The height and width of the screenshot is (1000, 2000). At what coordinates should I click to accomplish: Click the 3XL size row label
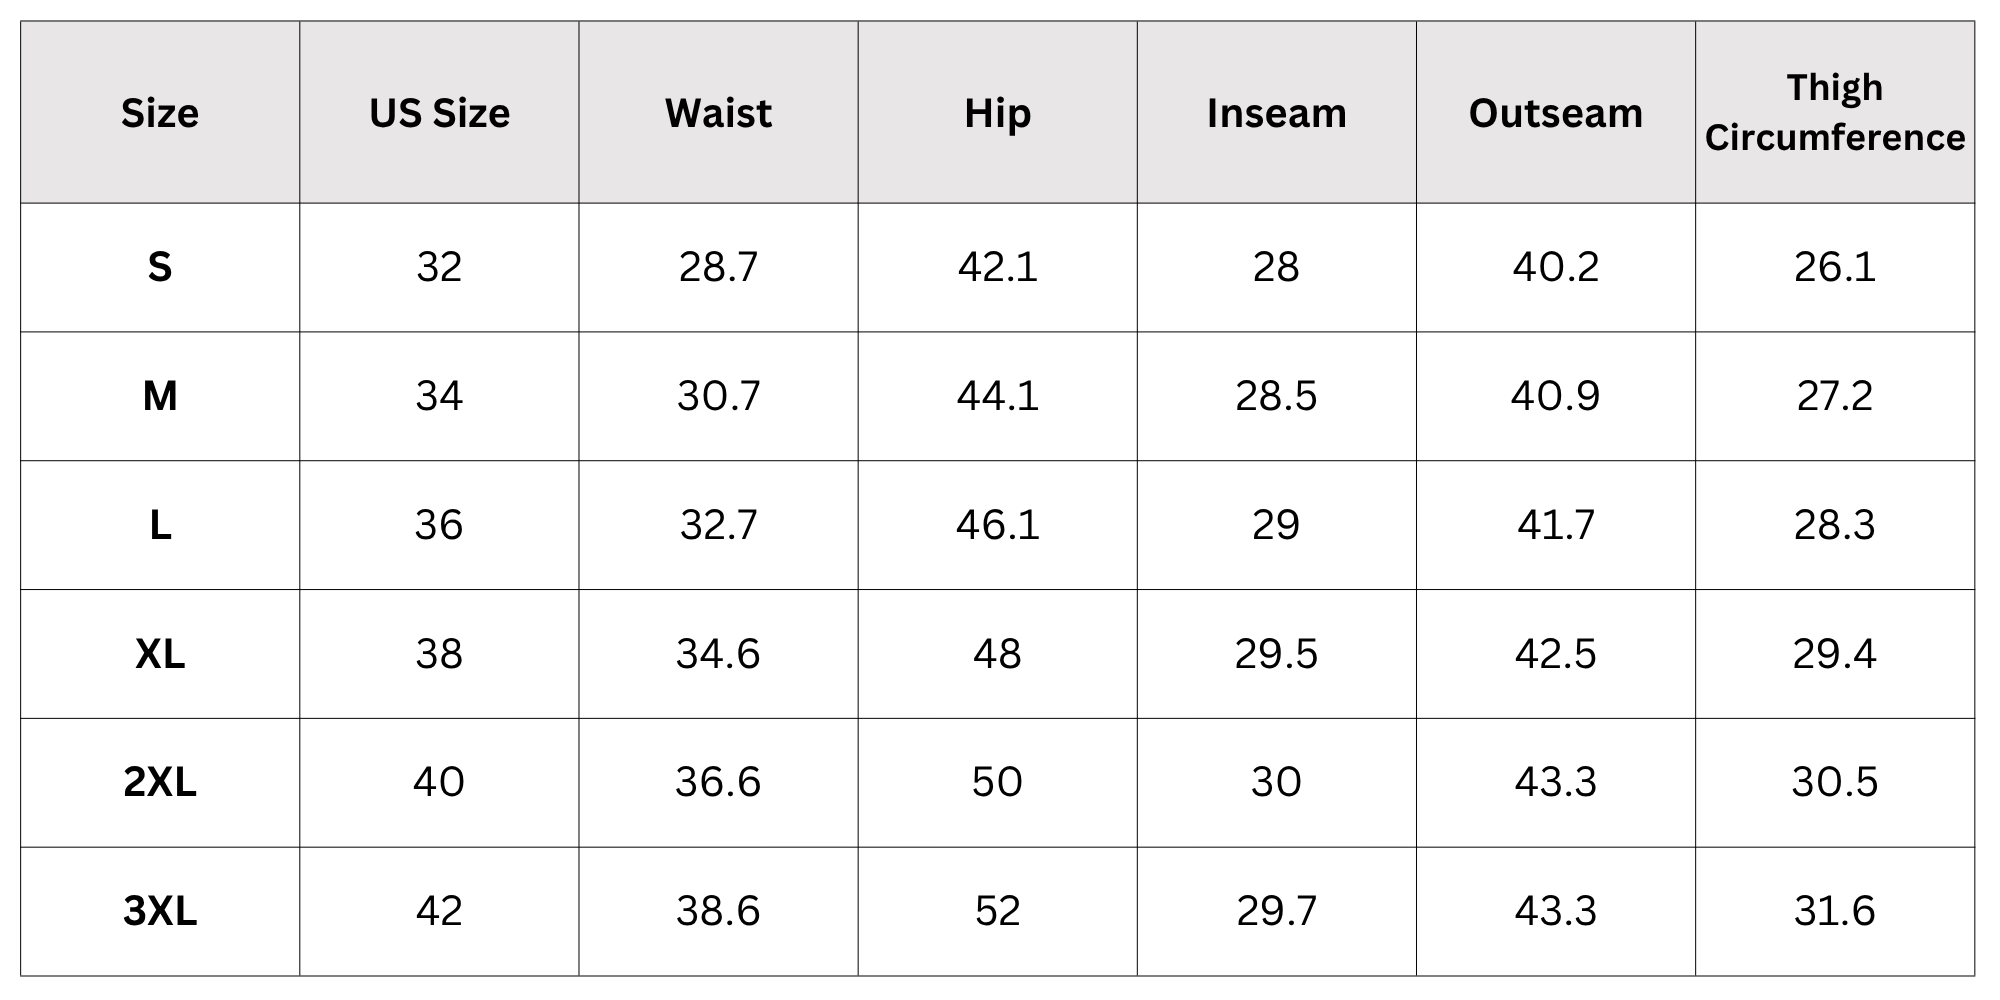tap(160, 911)
